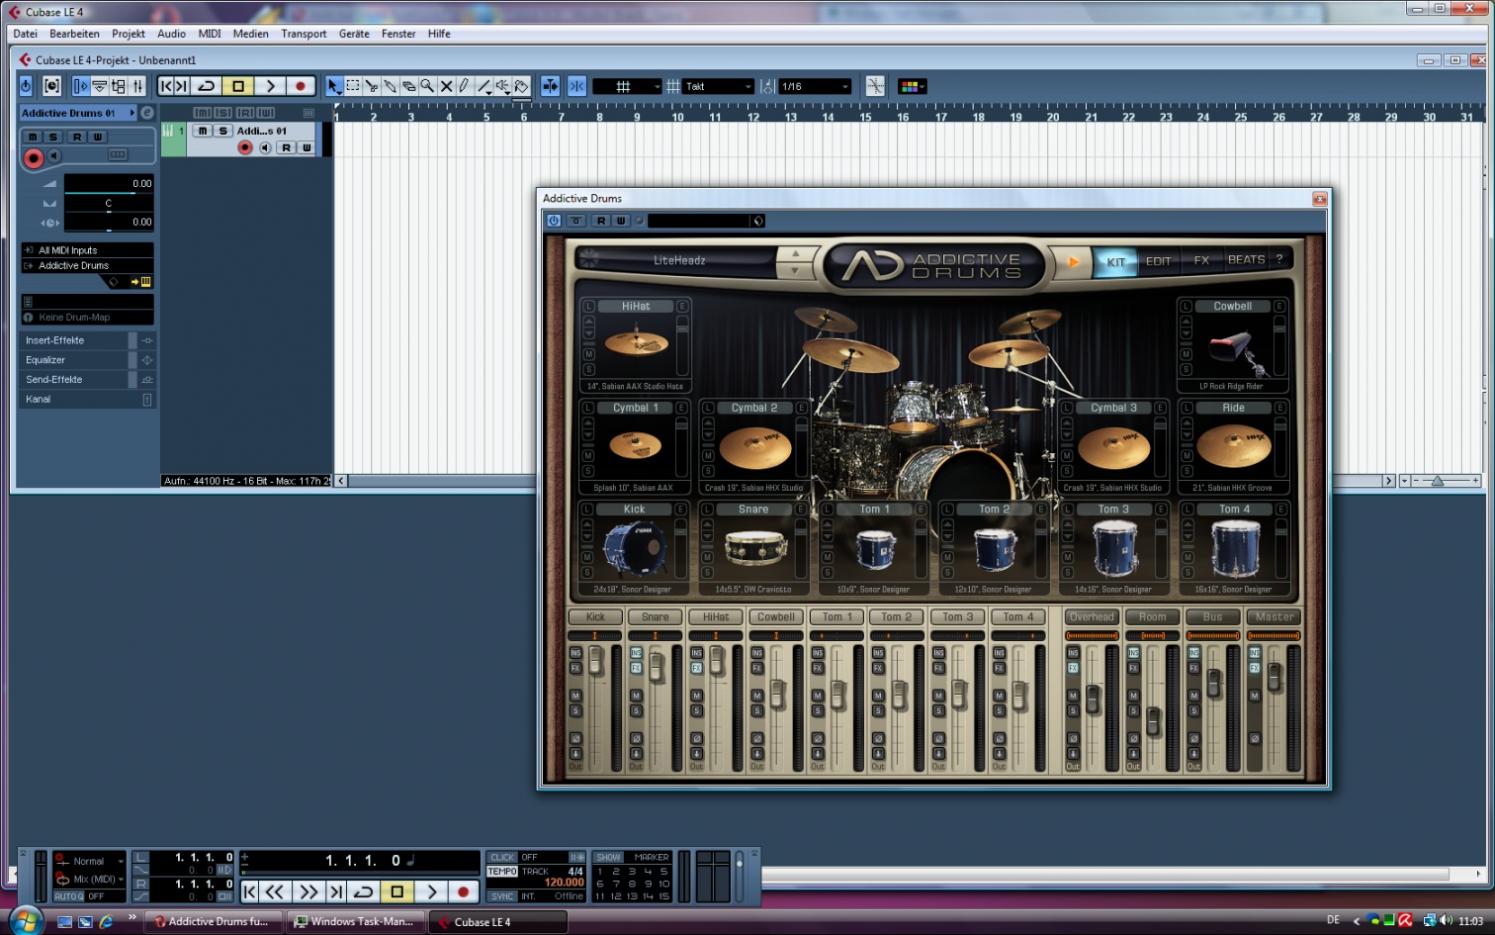Click the toolbar Stop button
Viewport: 1495px width, 935px height.
(238, 86)
